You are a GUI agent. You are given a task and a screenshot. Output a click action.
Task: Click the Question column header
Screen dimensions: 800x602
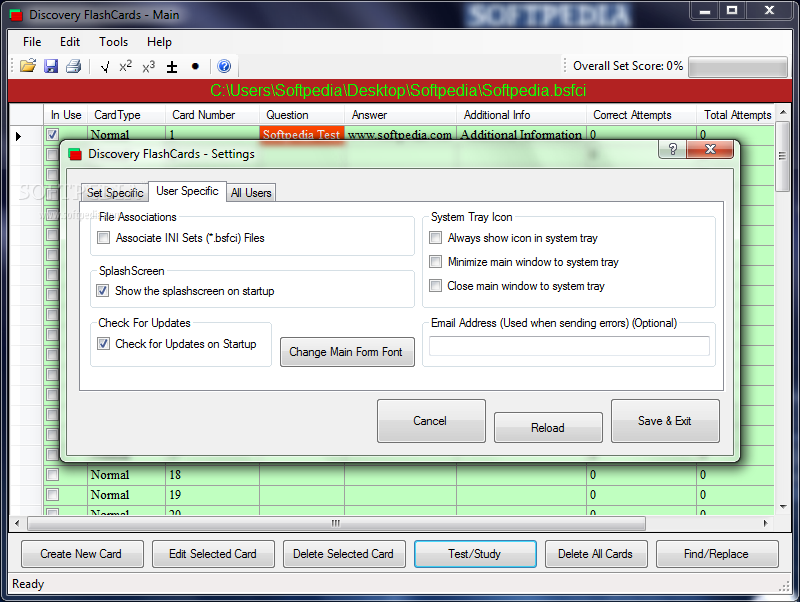(302, 115)
